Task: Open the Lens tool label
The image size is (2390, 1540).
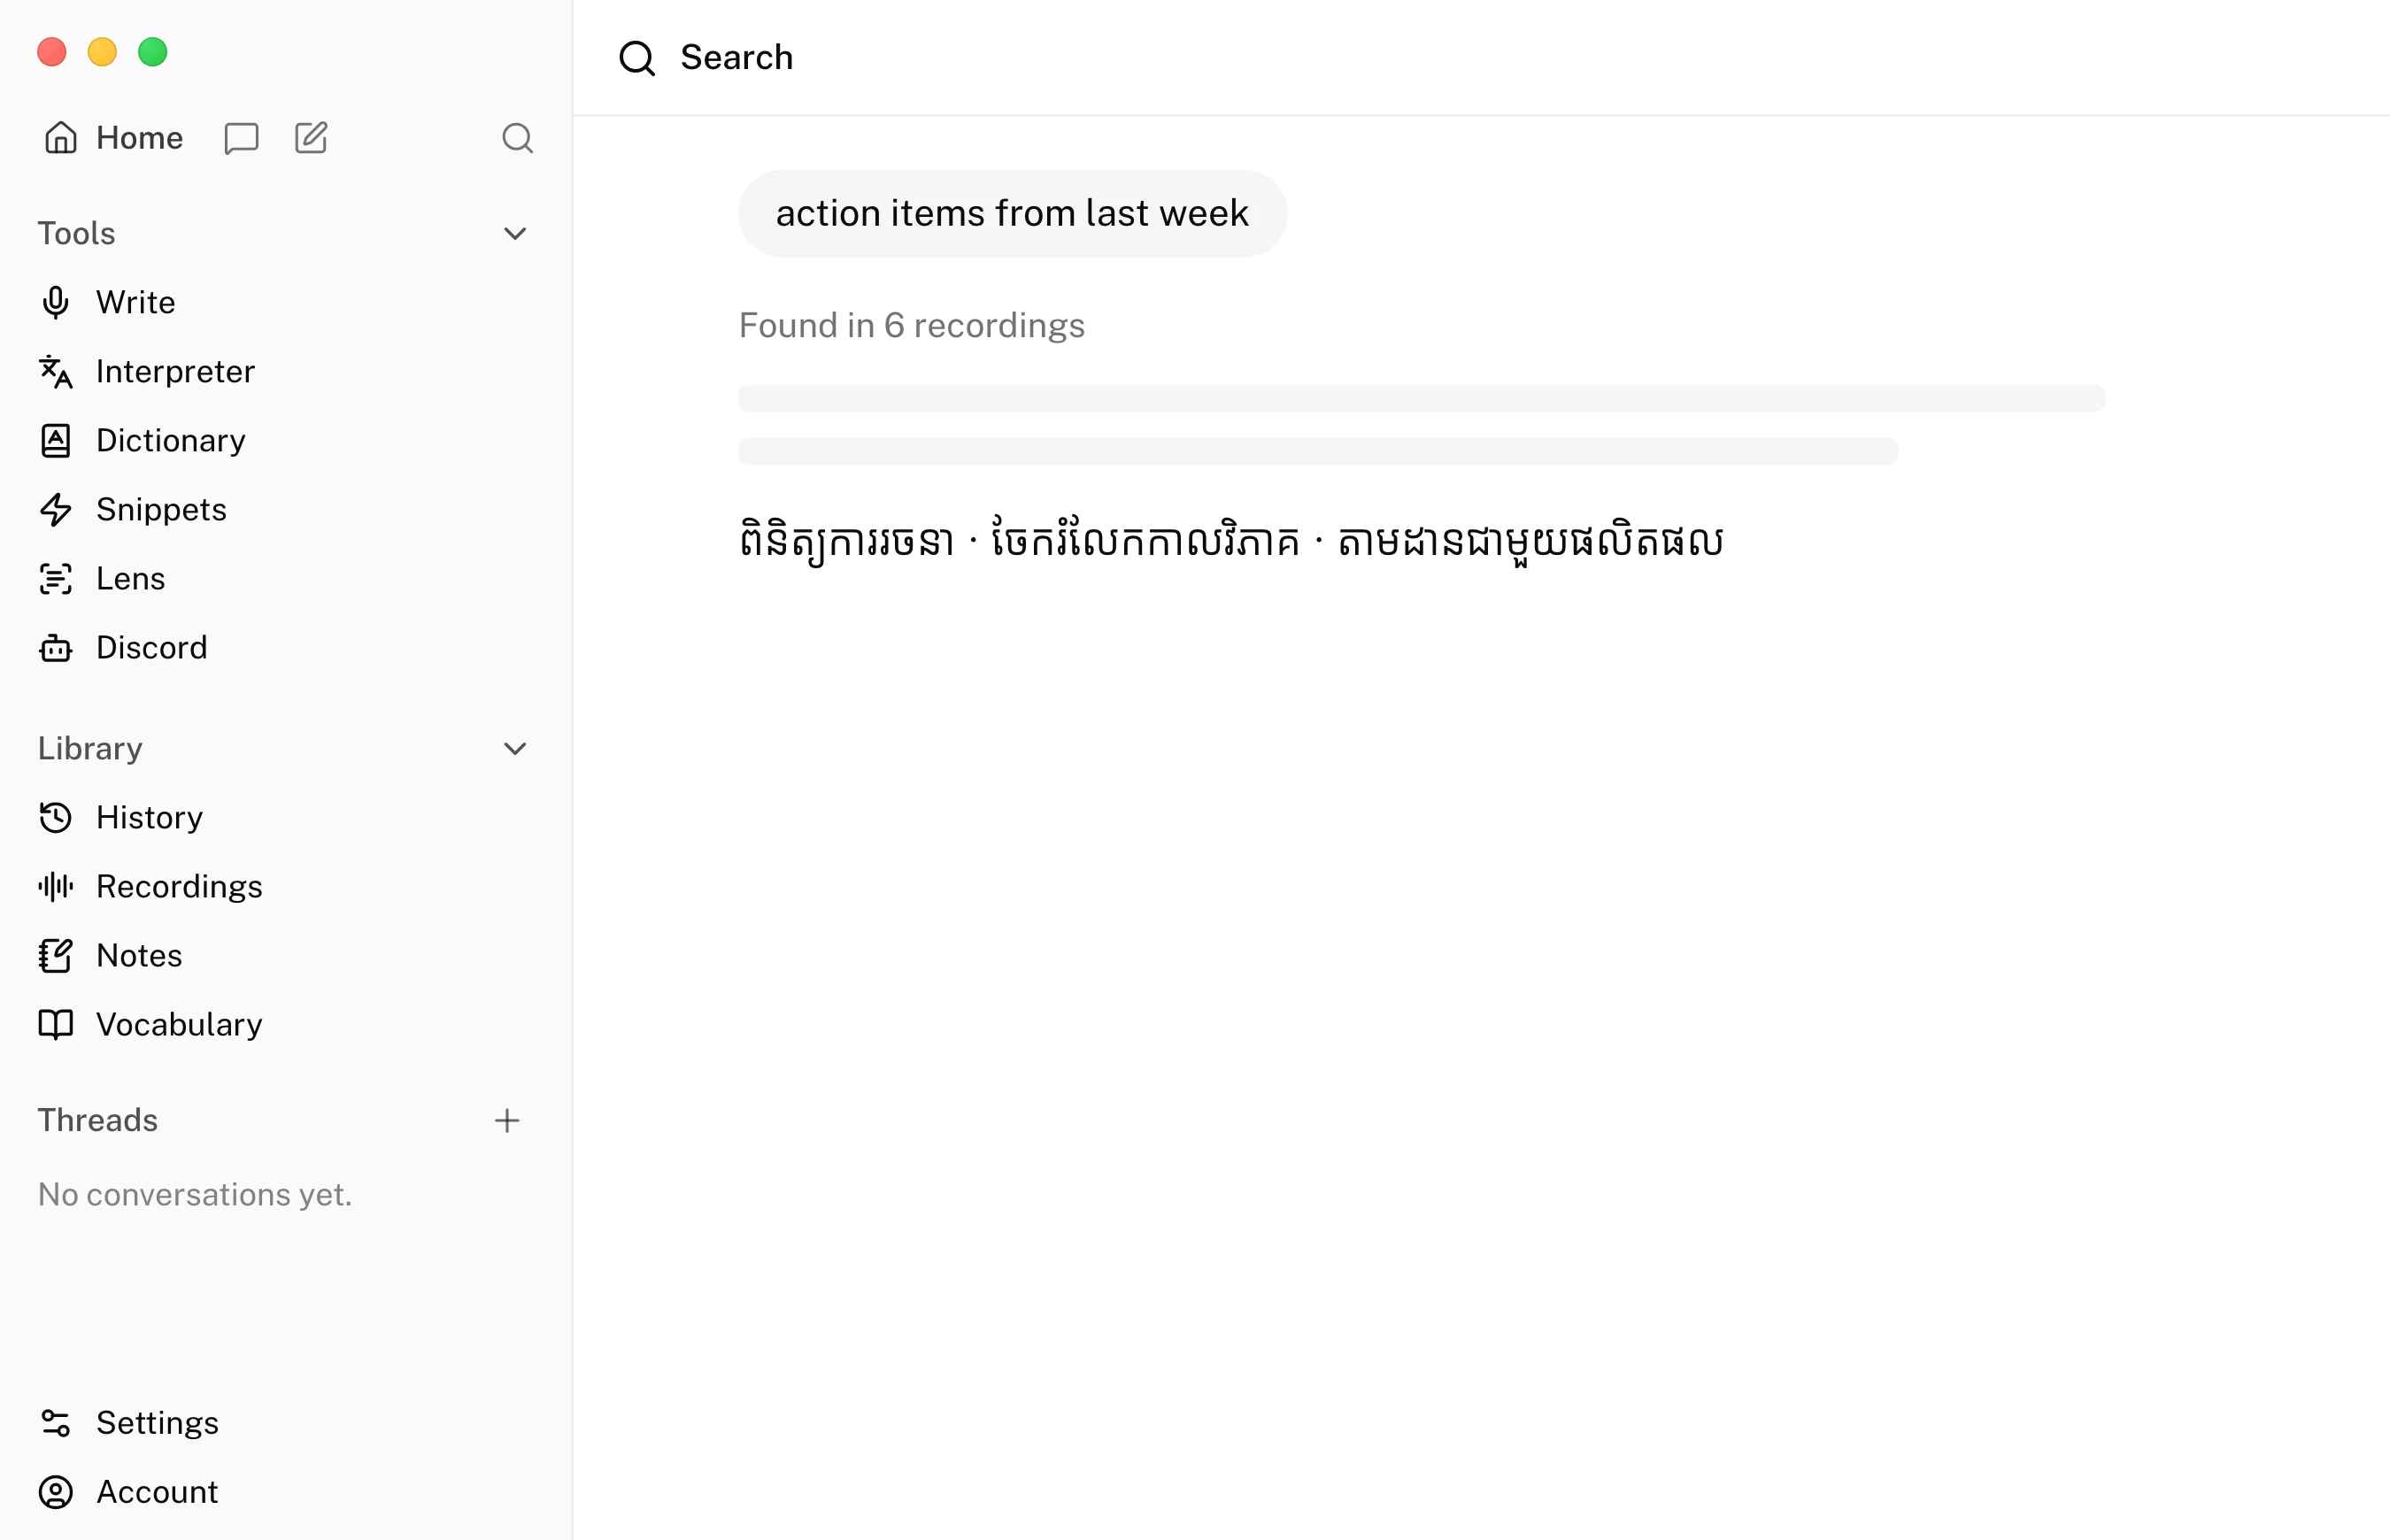Action: [x=131, y=578]
